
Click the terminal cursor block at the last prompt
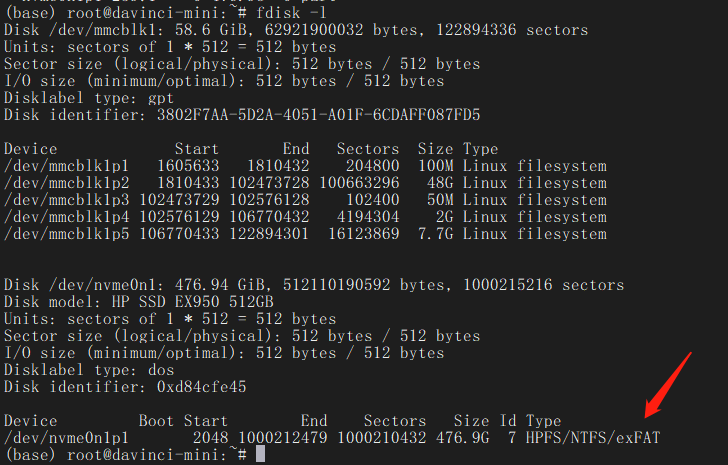pos(260,455)
